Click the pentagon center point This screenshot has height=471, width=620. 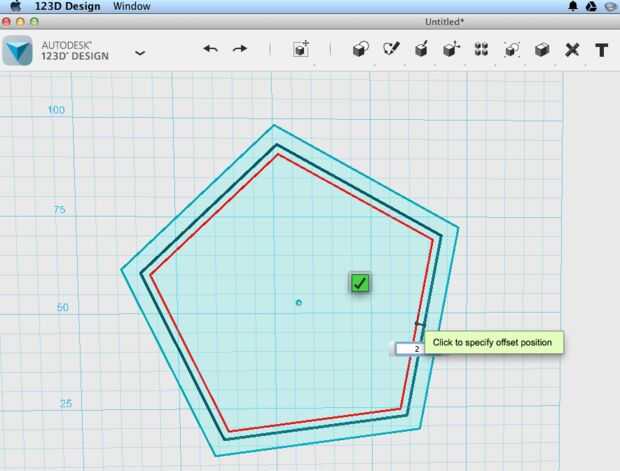[299, 303]
